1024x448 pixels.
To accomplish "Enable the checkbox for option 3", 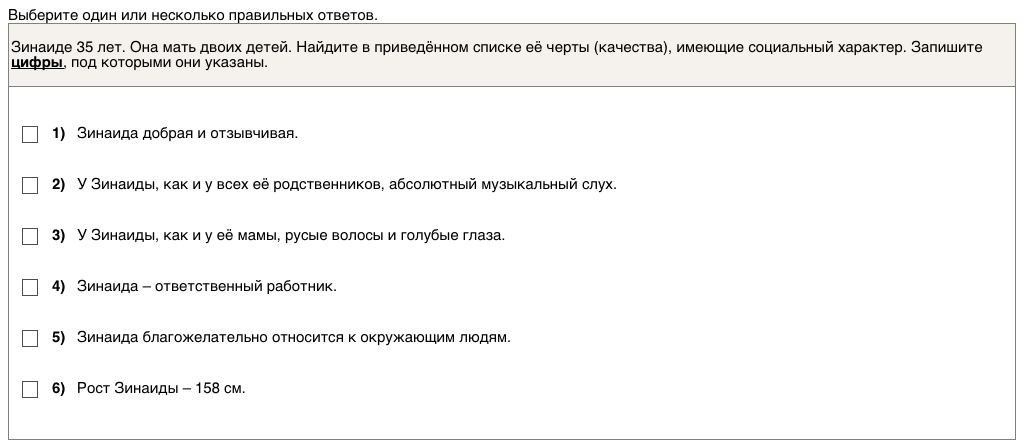I will (x=30, y=236).
